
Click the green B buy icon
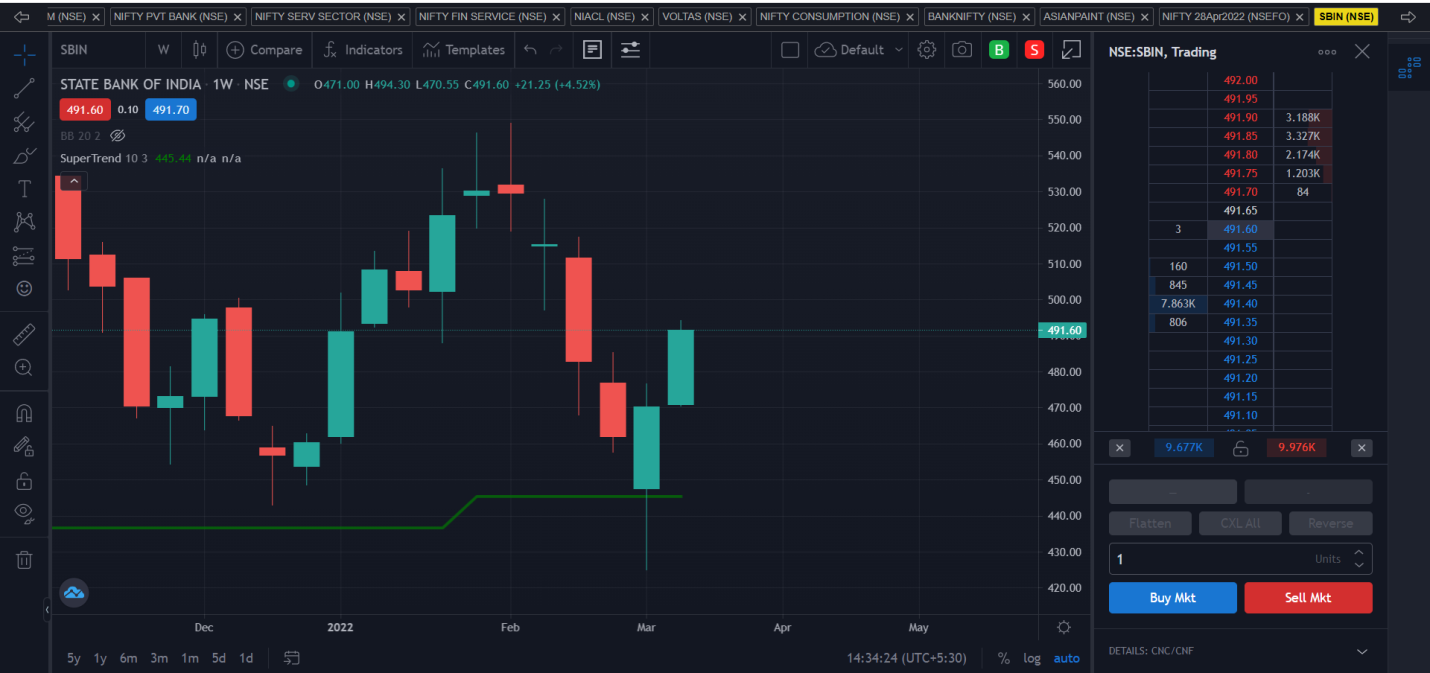[999, 50]
